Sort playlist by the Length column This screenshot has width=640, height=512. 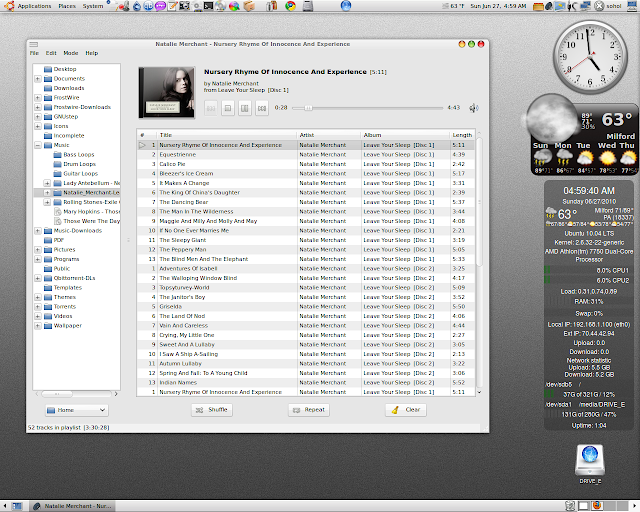pos(462,135)
